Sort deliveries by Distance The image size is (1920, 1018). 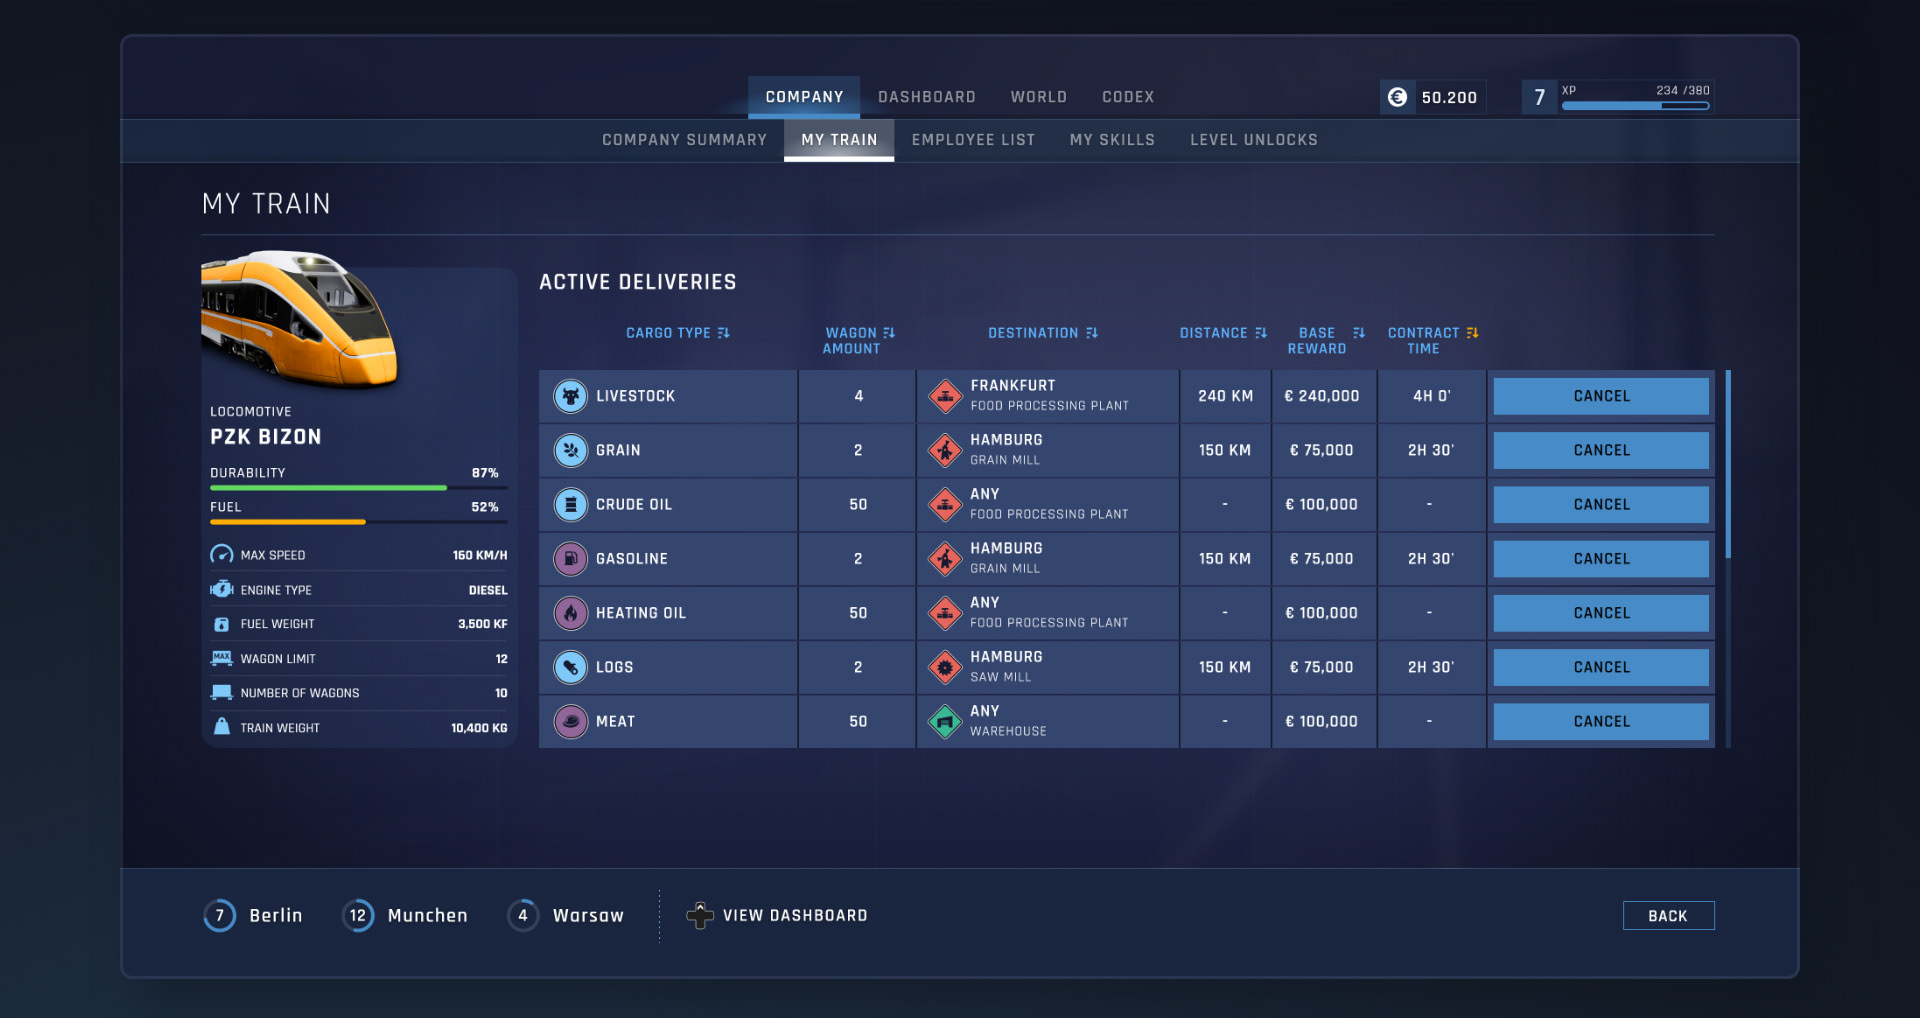click(x=1223, y=333)
